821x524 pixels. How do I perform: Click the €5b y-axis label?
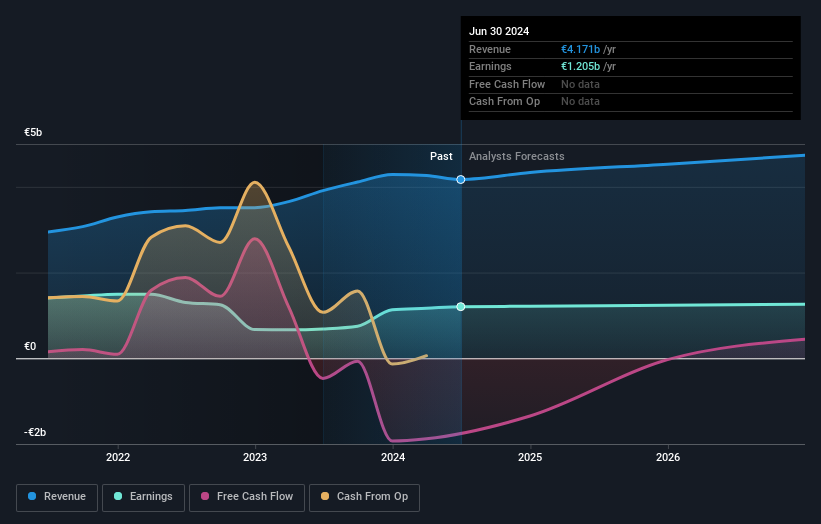[33, 132]
